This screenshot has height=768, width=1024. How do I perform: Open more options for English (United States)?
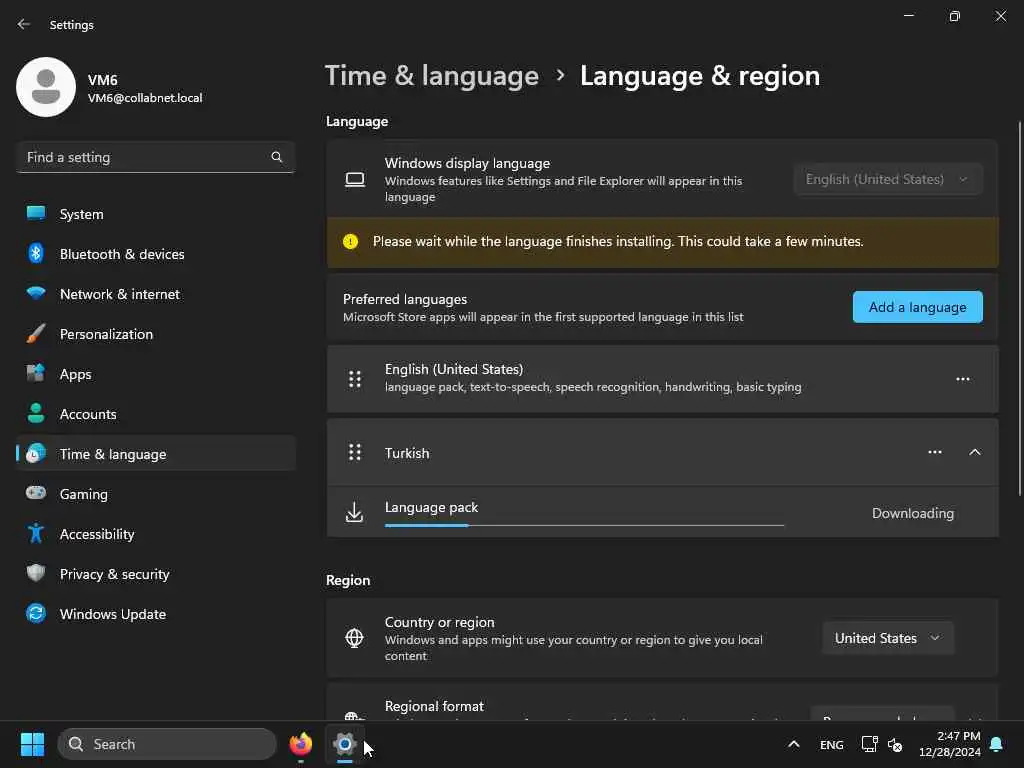pyautogui.click(x=963, y=379)
